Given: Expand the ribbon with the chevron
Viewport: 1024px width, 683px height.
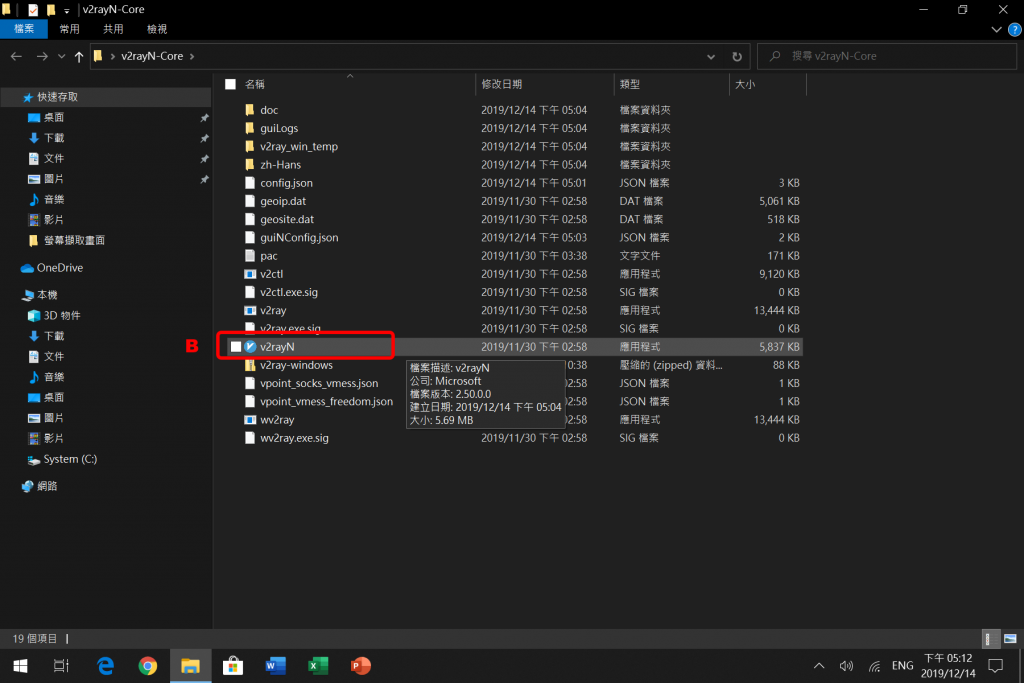Looking at the screenshot, I should (996, 29).
